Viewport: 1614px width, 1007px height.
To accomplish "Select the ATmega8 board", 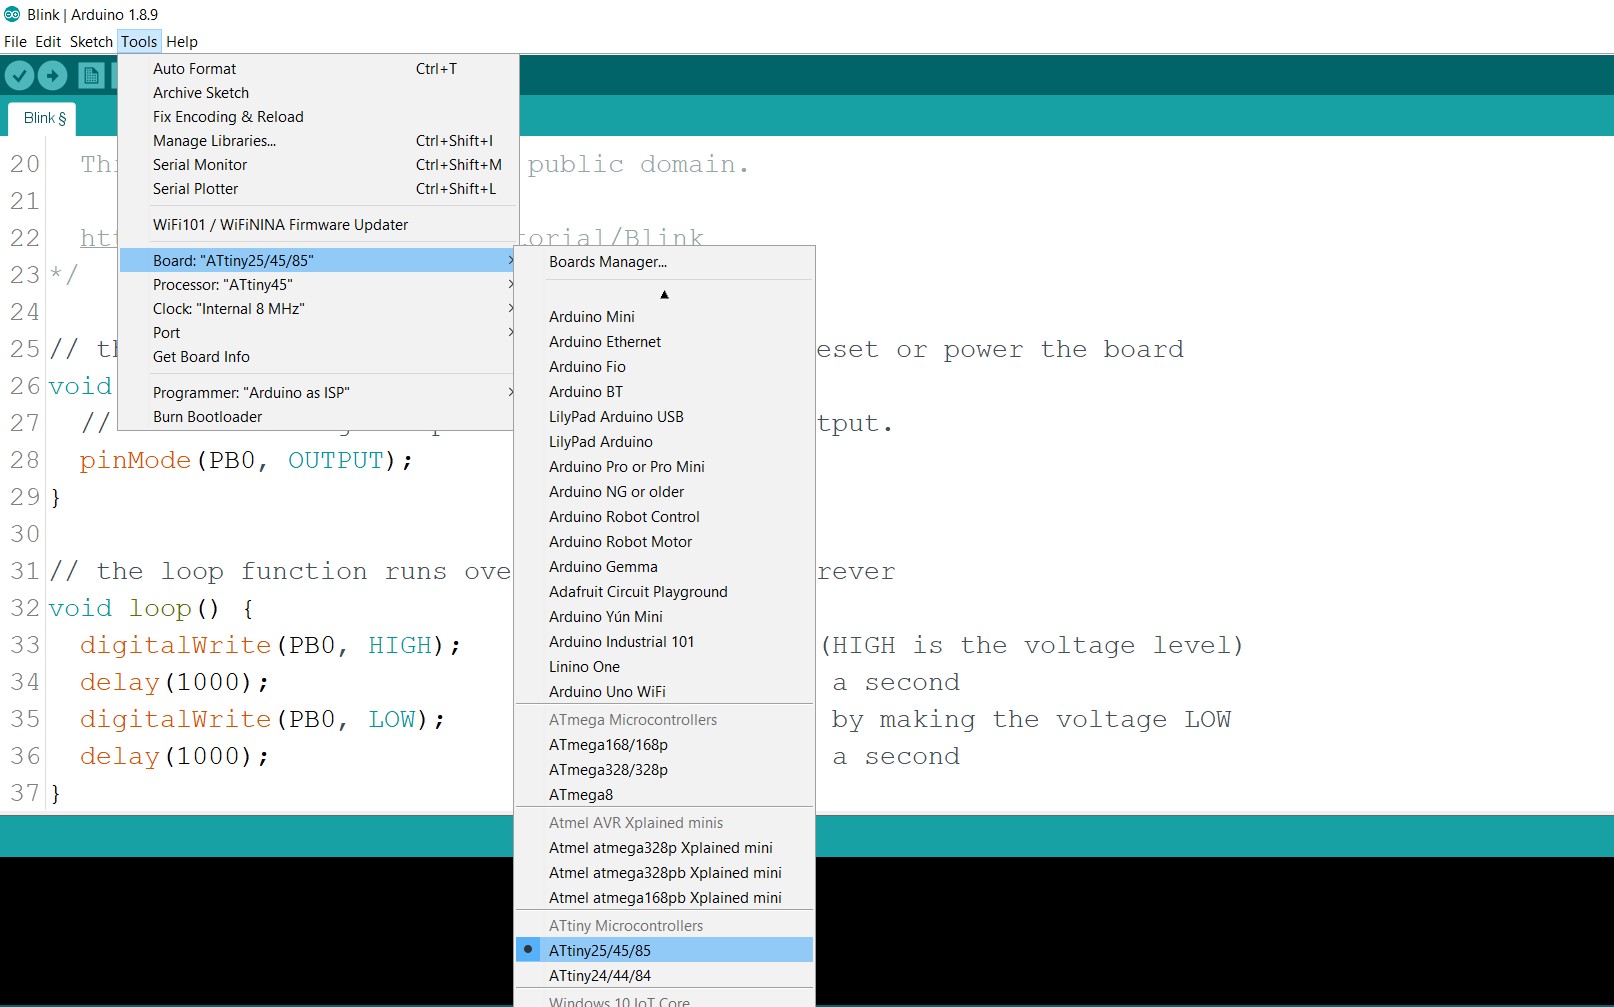I will tap(664, 795).
